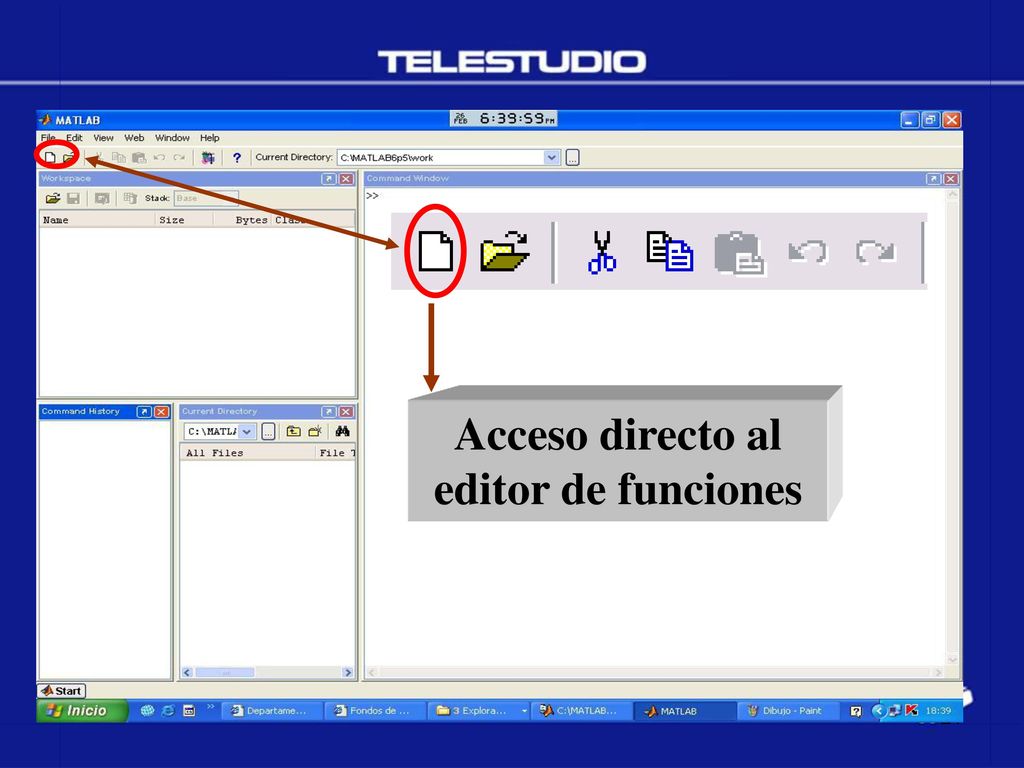Switch to Fondos de ... taskbar window
Screen dimensions: 1024x768
pyautogui.click(x=376, y=711)
